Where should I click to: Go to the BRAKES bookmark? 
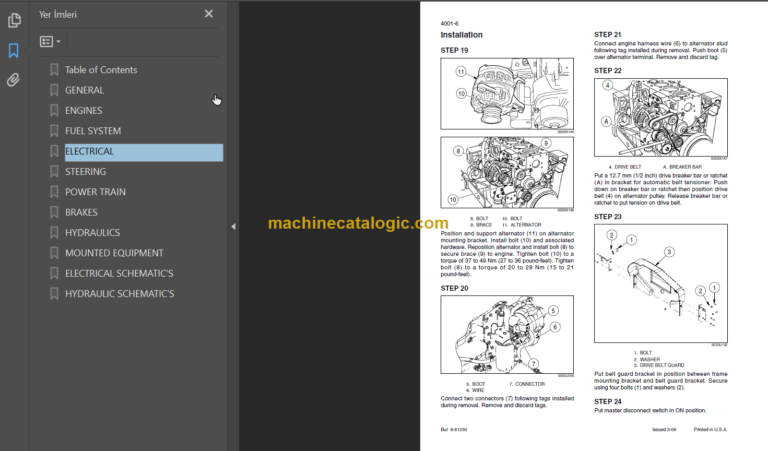tap(81, 213)
